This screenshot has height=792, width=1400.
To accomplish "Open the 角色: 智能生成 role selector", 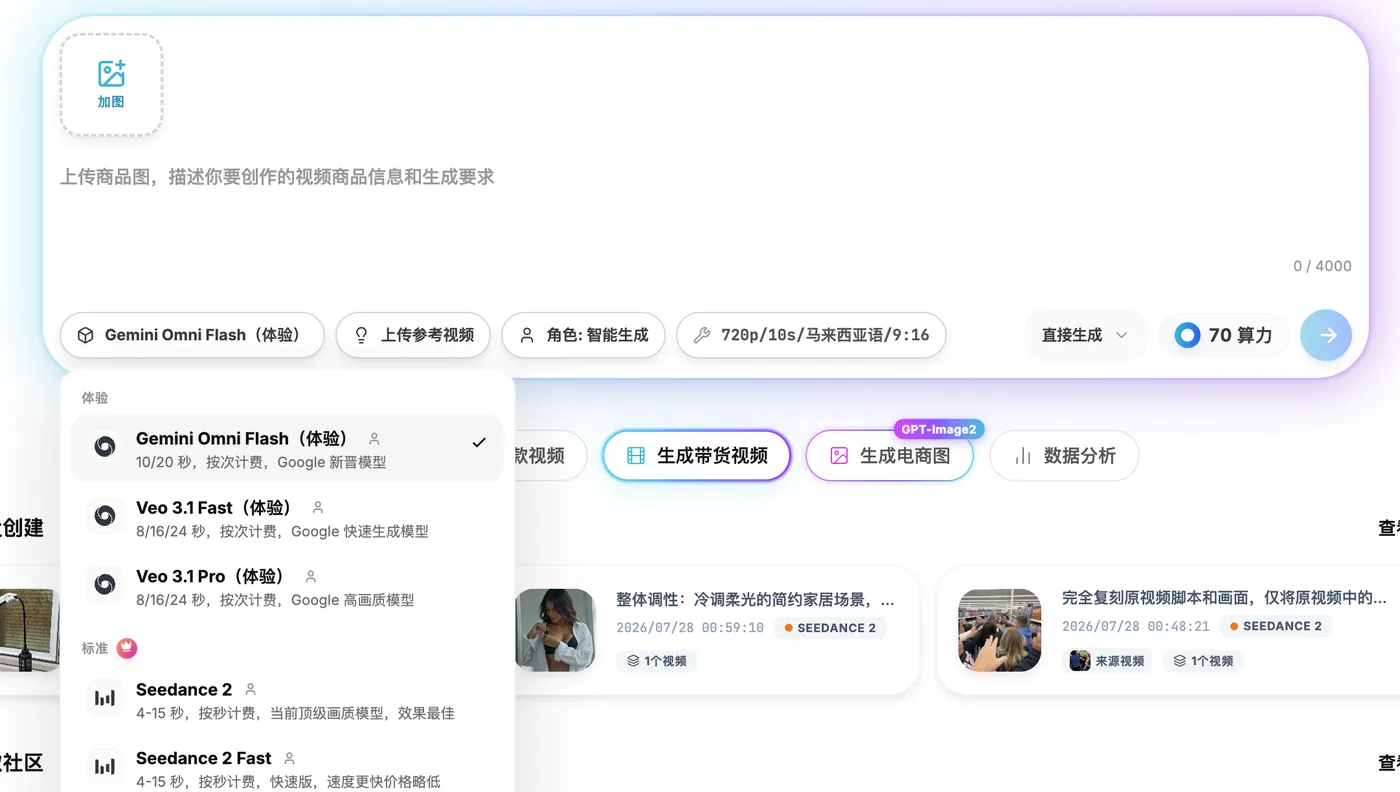I will pos(583,335).
